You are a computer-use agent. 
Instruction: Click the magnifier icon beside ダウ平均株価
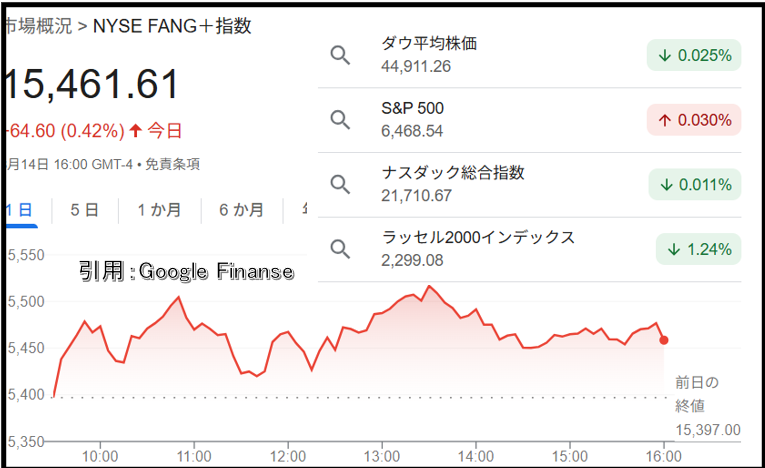pyautogui.click(x=340, y=55)
